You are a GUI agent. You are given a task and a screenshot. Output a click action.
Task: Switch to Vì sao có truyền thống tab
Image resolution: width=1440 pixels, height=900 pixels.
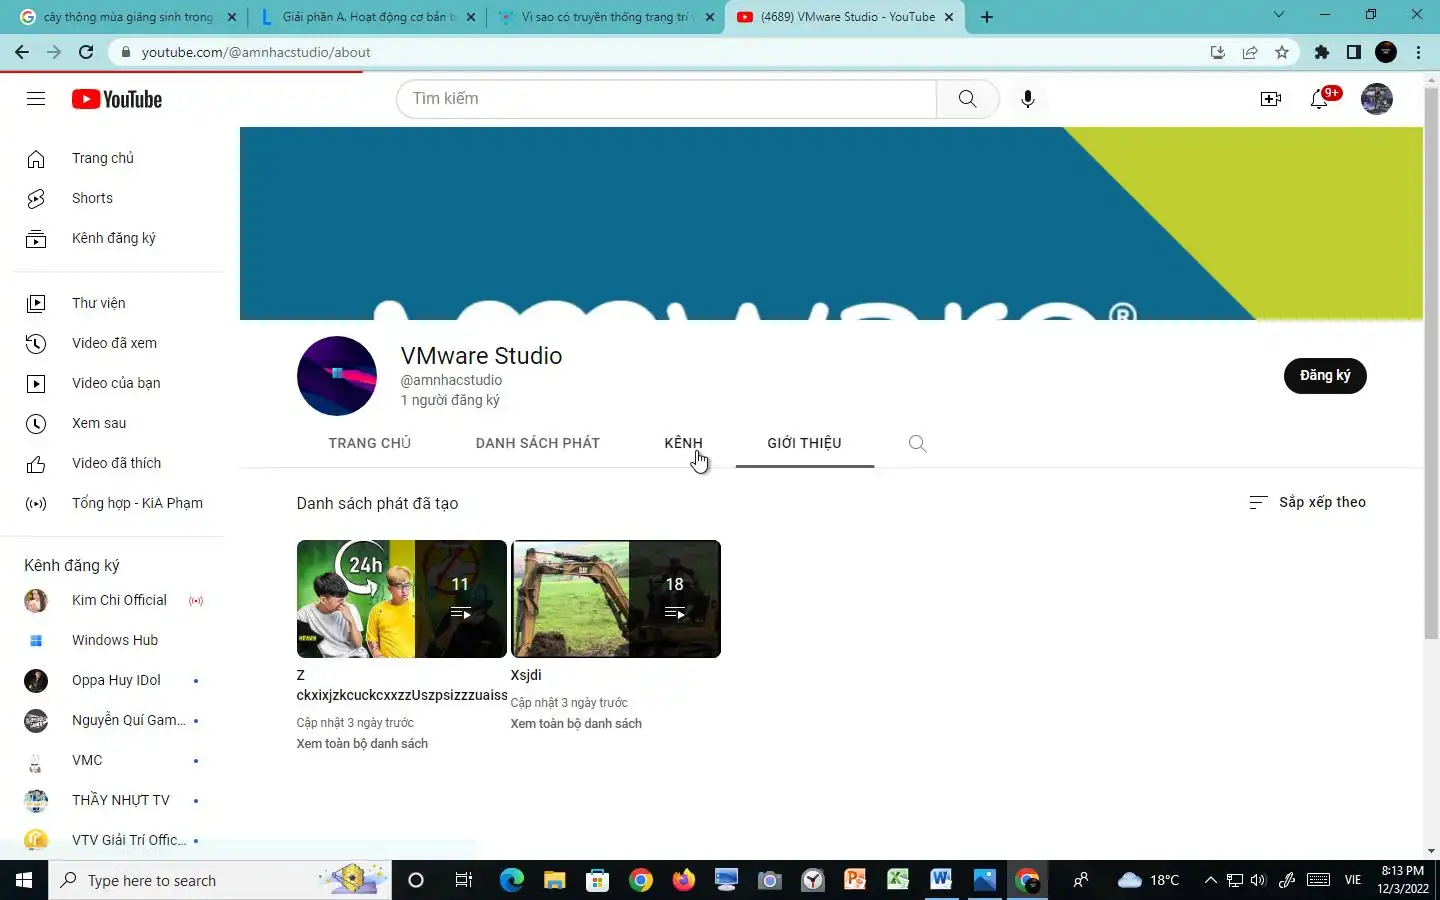[605, 17]
